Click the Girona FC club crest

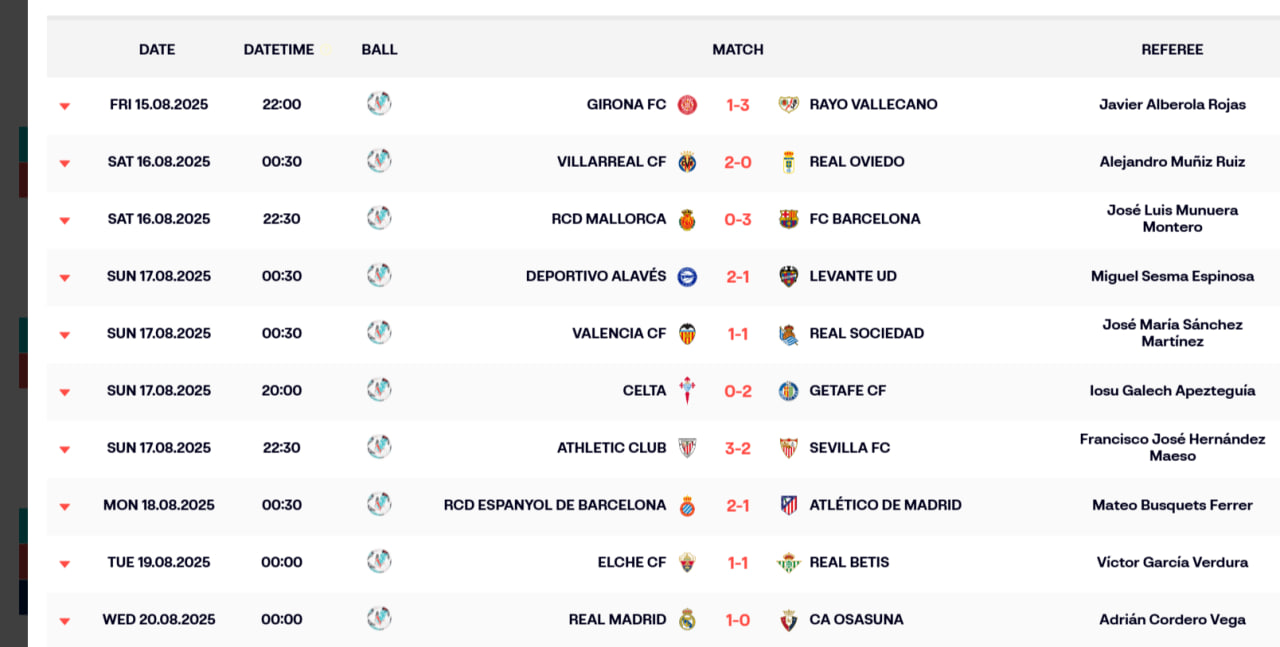tap(687, 105)
